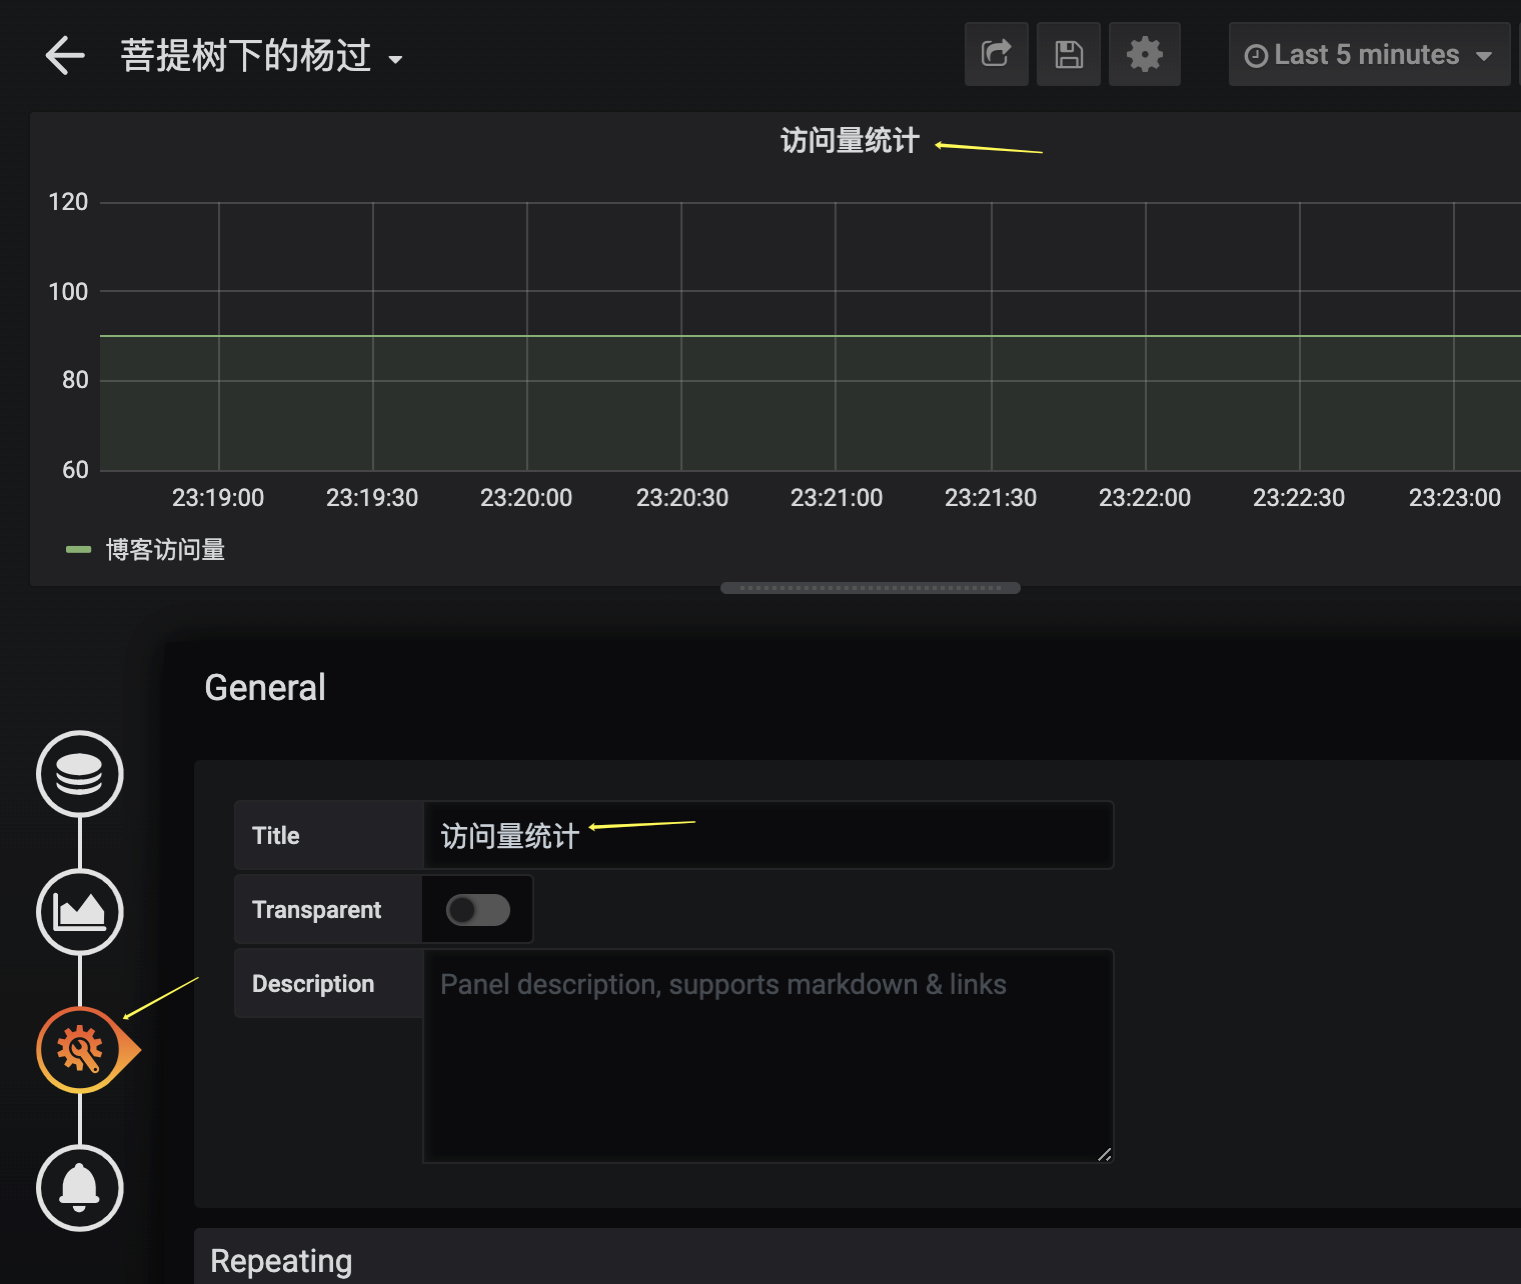Click the green 博客访问量 legend color swatch

[78, 550]
